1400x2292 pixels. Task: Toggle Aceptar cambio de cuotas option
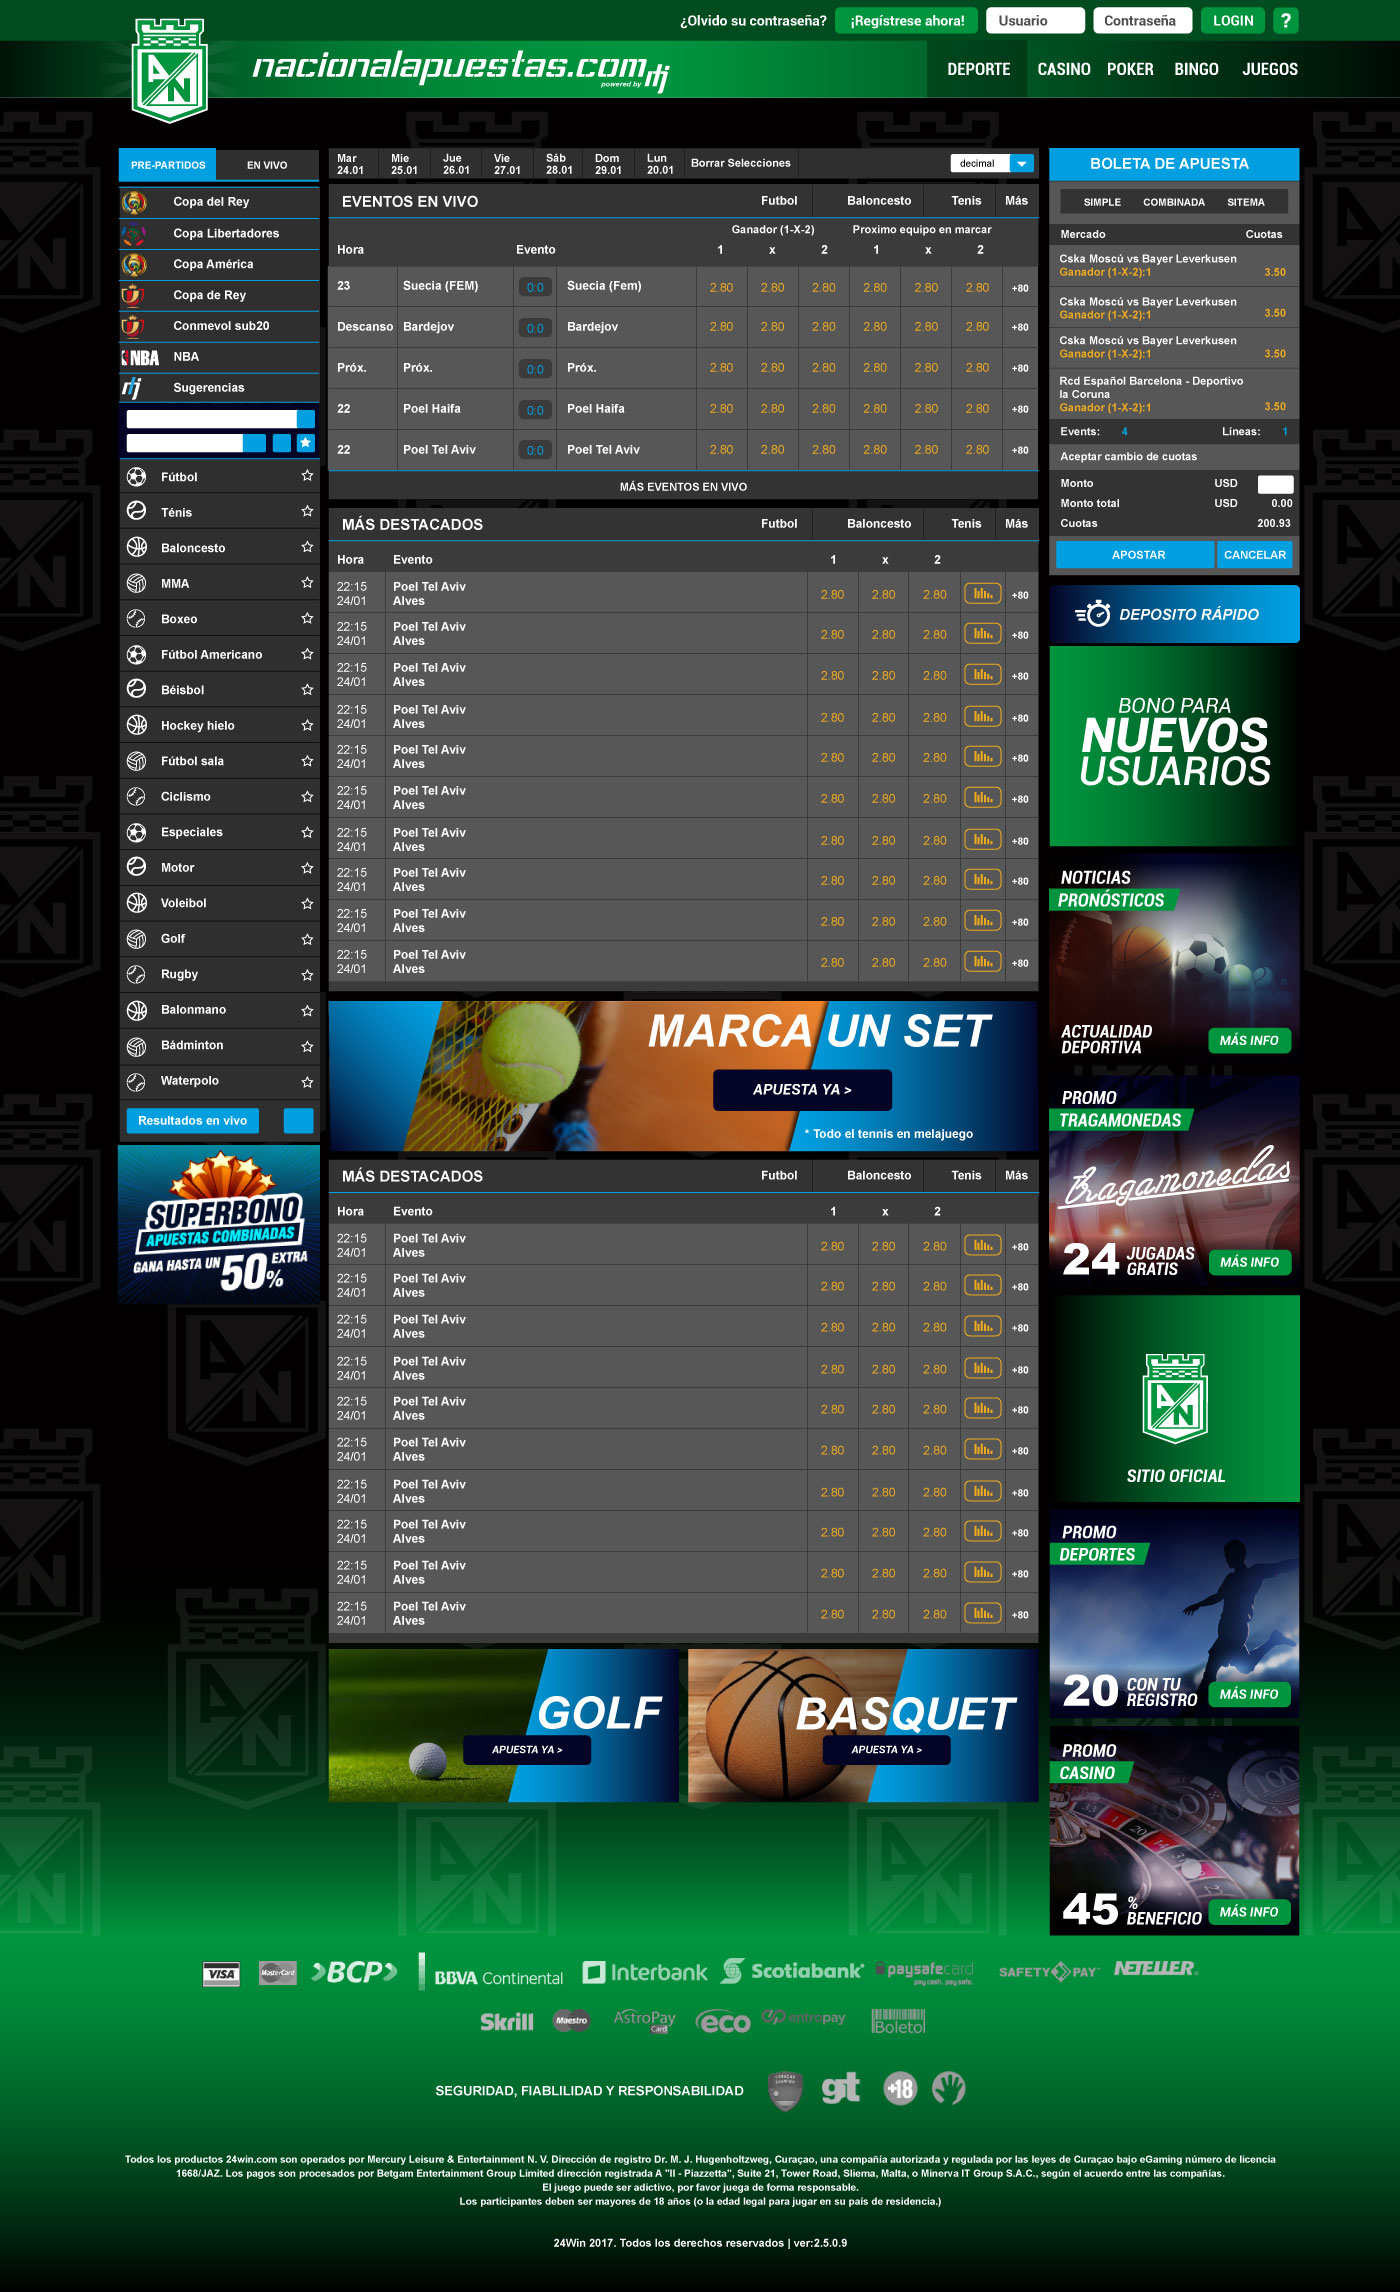(1128, 456)
